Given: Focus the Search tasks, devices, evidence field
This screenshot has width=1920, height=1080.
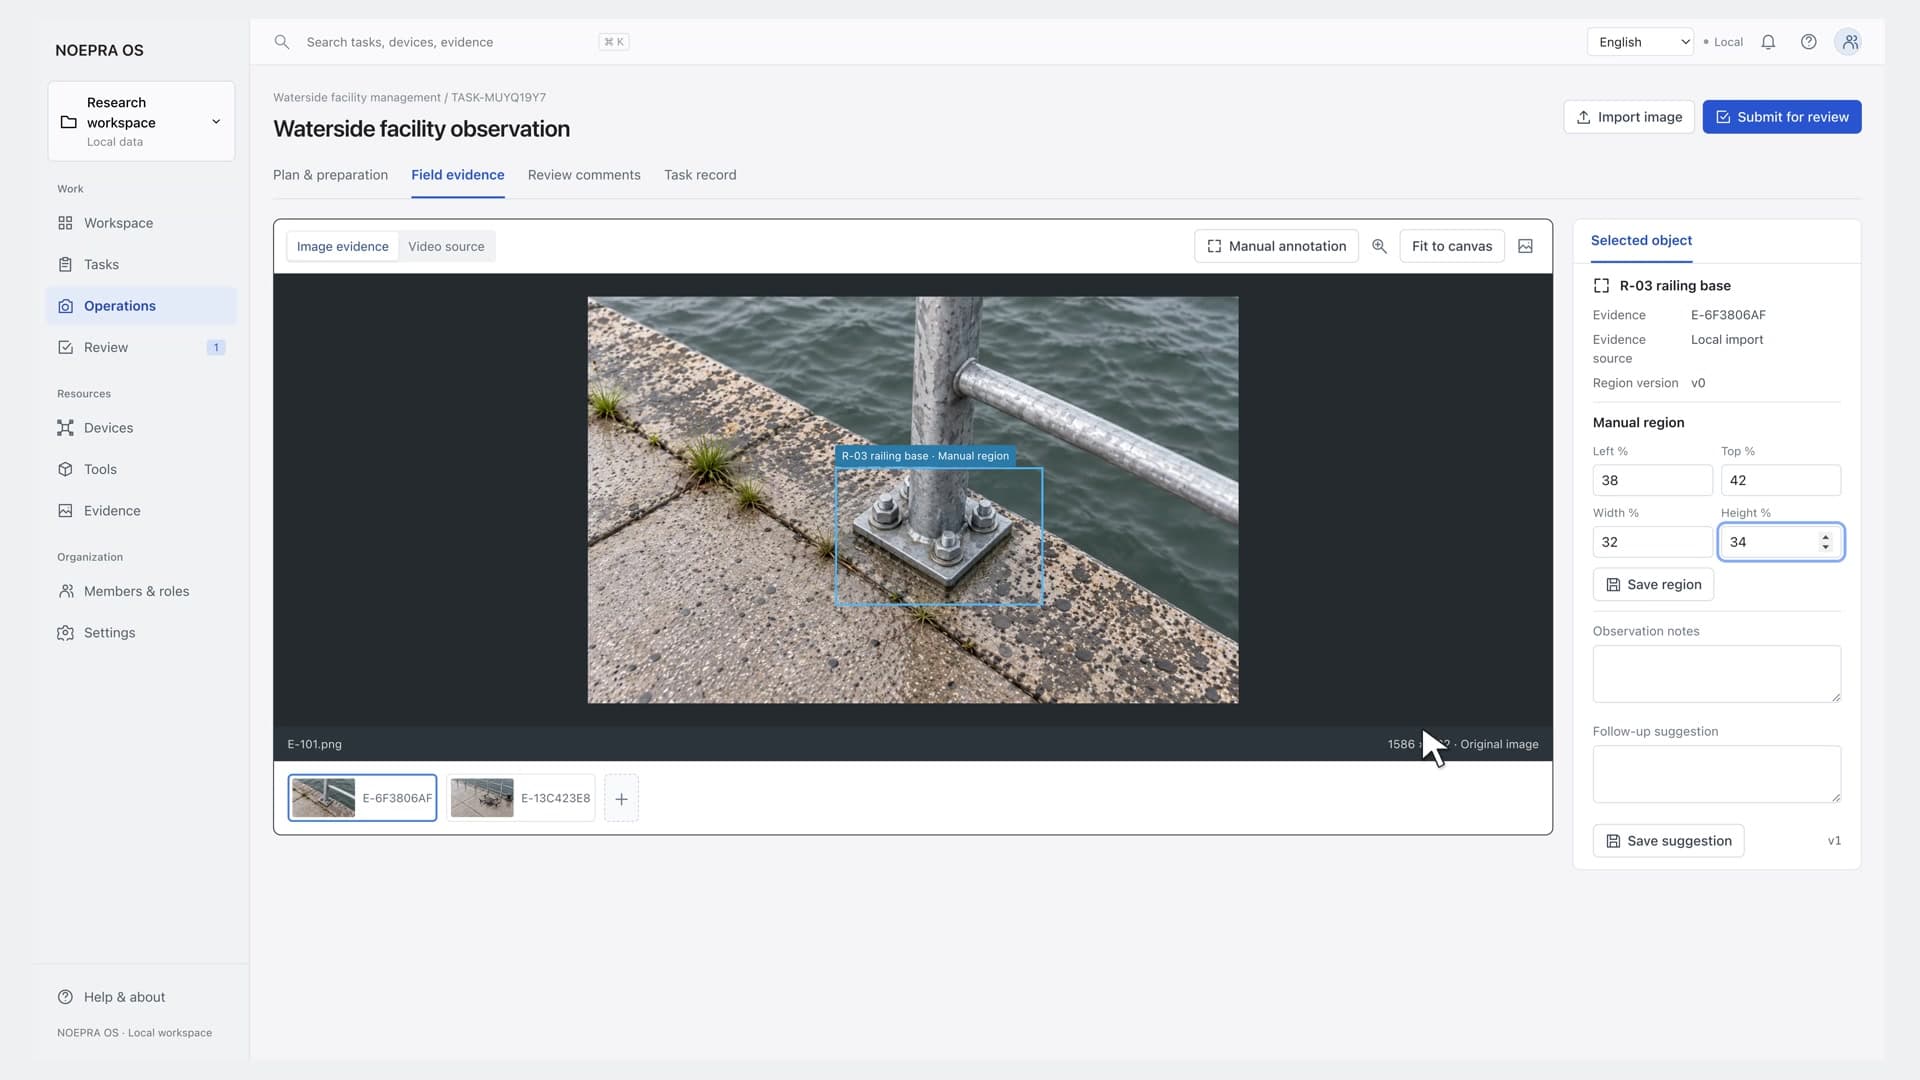Looking at the screenshot, I should [x=450, y=42].
